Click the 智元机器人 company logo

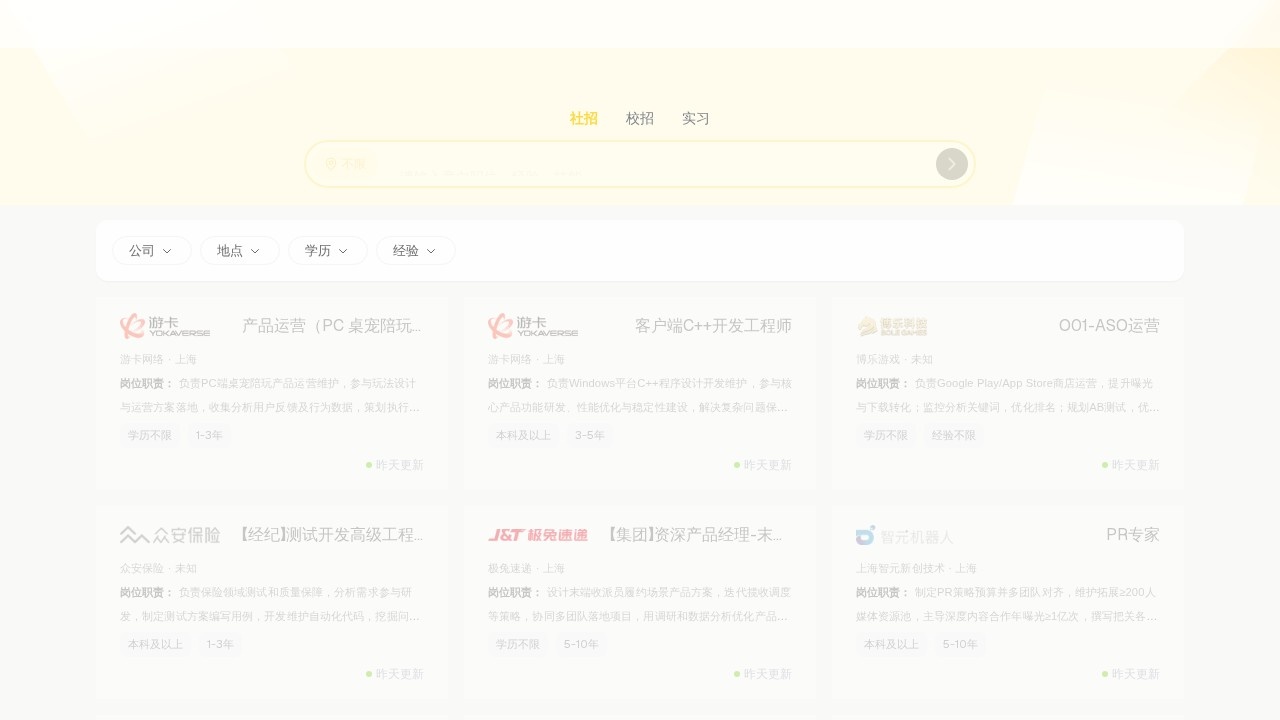coord(905,535)
